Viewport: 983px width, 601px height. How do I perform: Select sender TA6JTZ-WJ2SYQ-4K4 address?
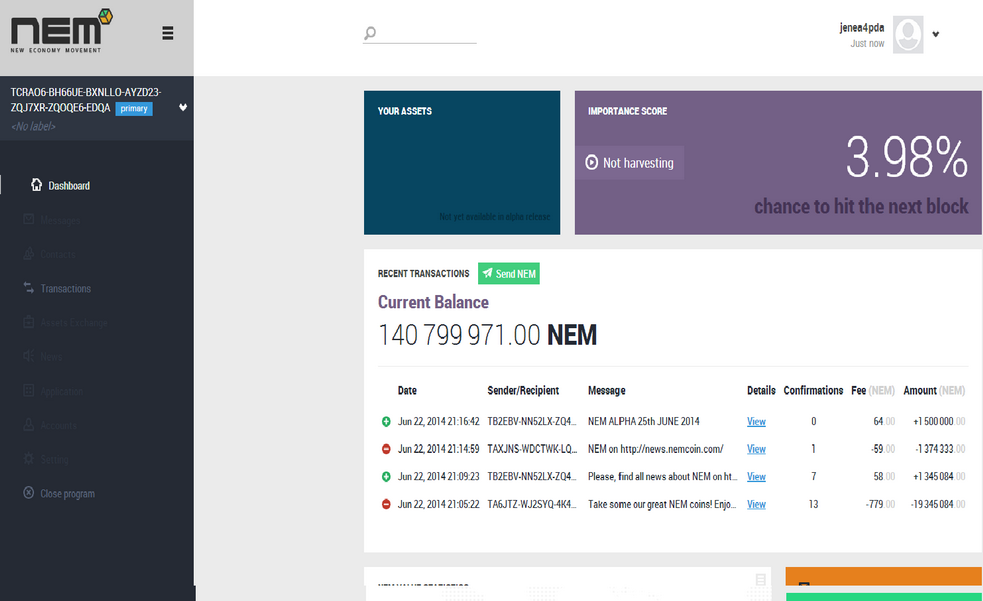click(x=532, y=504)
